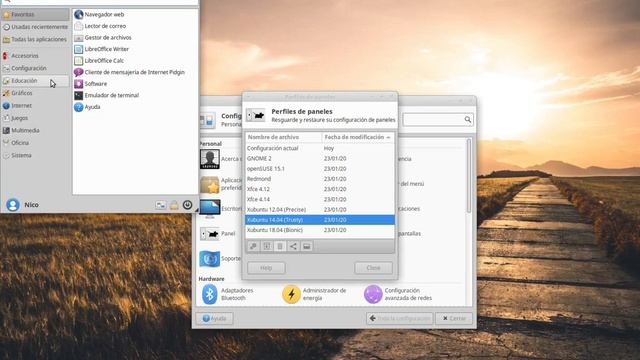
Task: Select the Xubuntu 14.04 (Trusty) profile
Action: (320, 220)
